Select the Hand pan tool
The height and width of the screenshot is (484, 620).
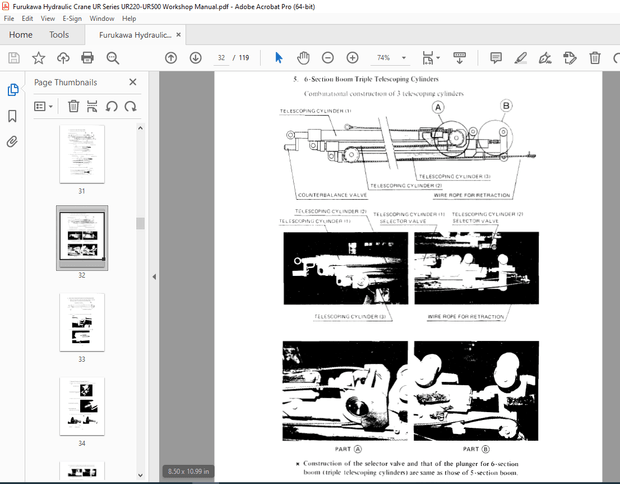click(303, 58)
